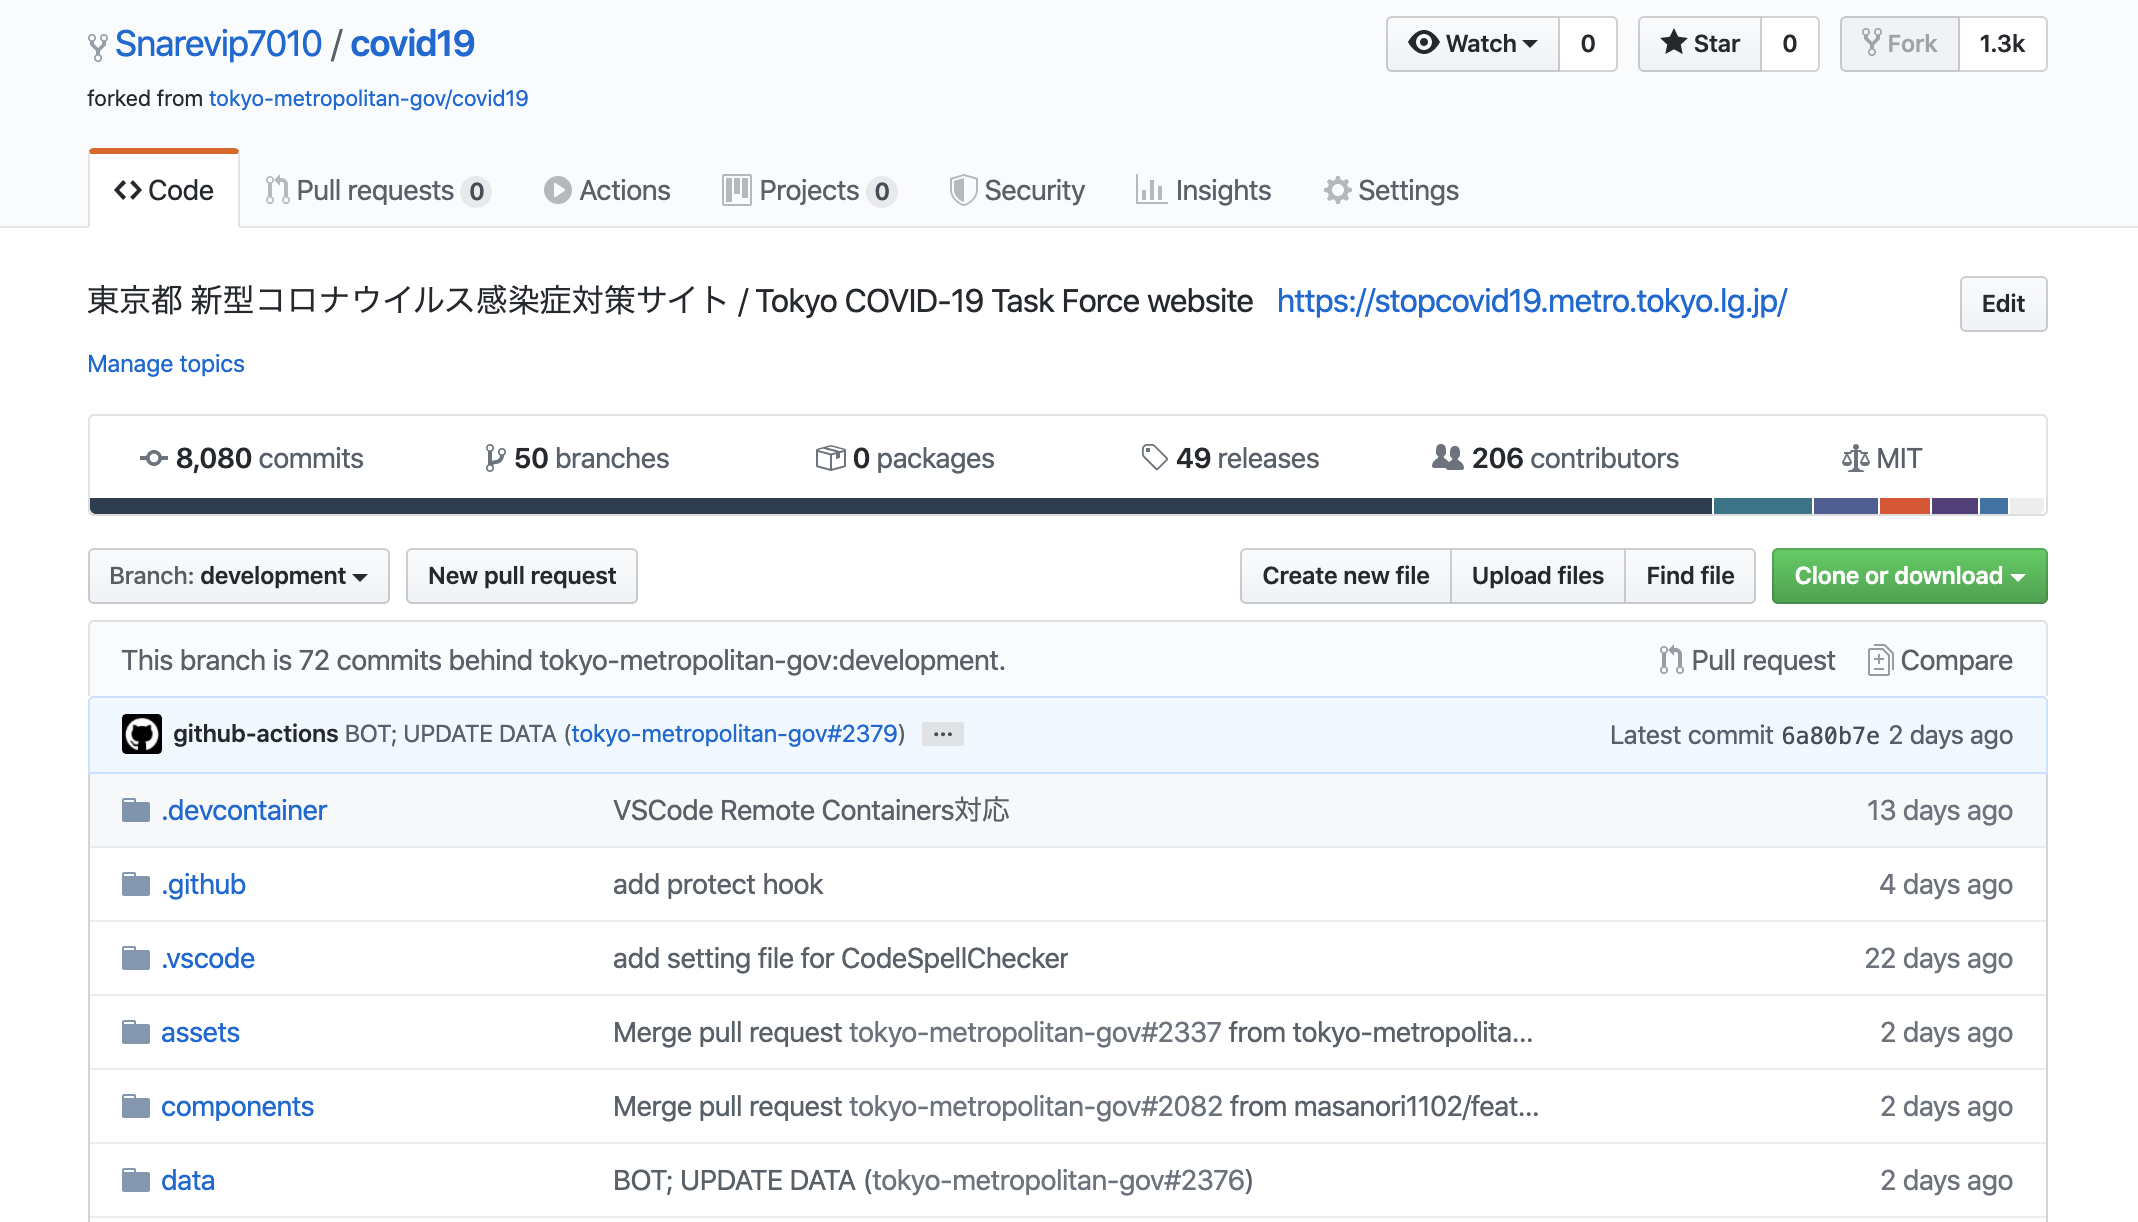This screenshot has width=2138, height=1222.
Task: Click the teal segment of language bar
Action: (1763, 506)
